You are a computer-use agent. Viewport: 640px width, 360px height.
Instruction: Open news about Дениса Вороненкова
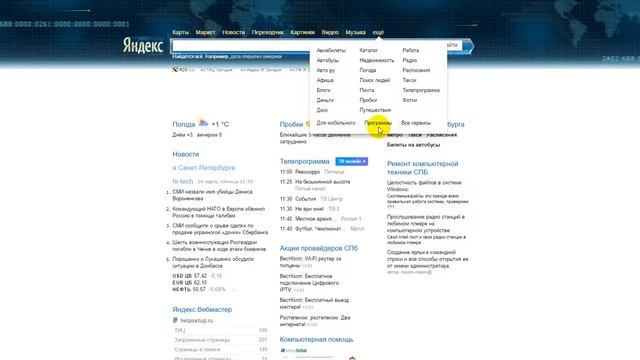coord(212,195)
